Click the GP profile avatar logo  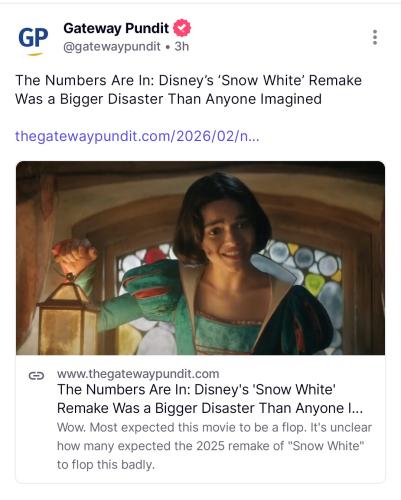33,40
